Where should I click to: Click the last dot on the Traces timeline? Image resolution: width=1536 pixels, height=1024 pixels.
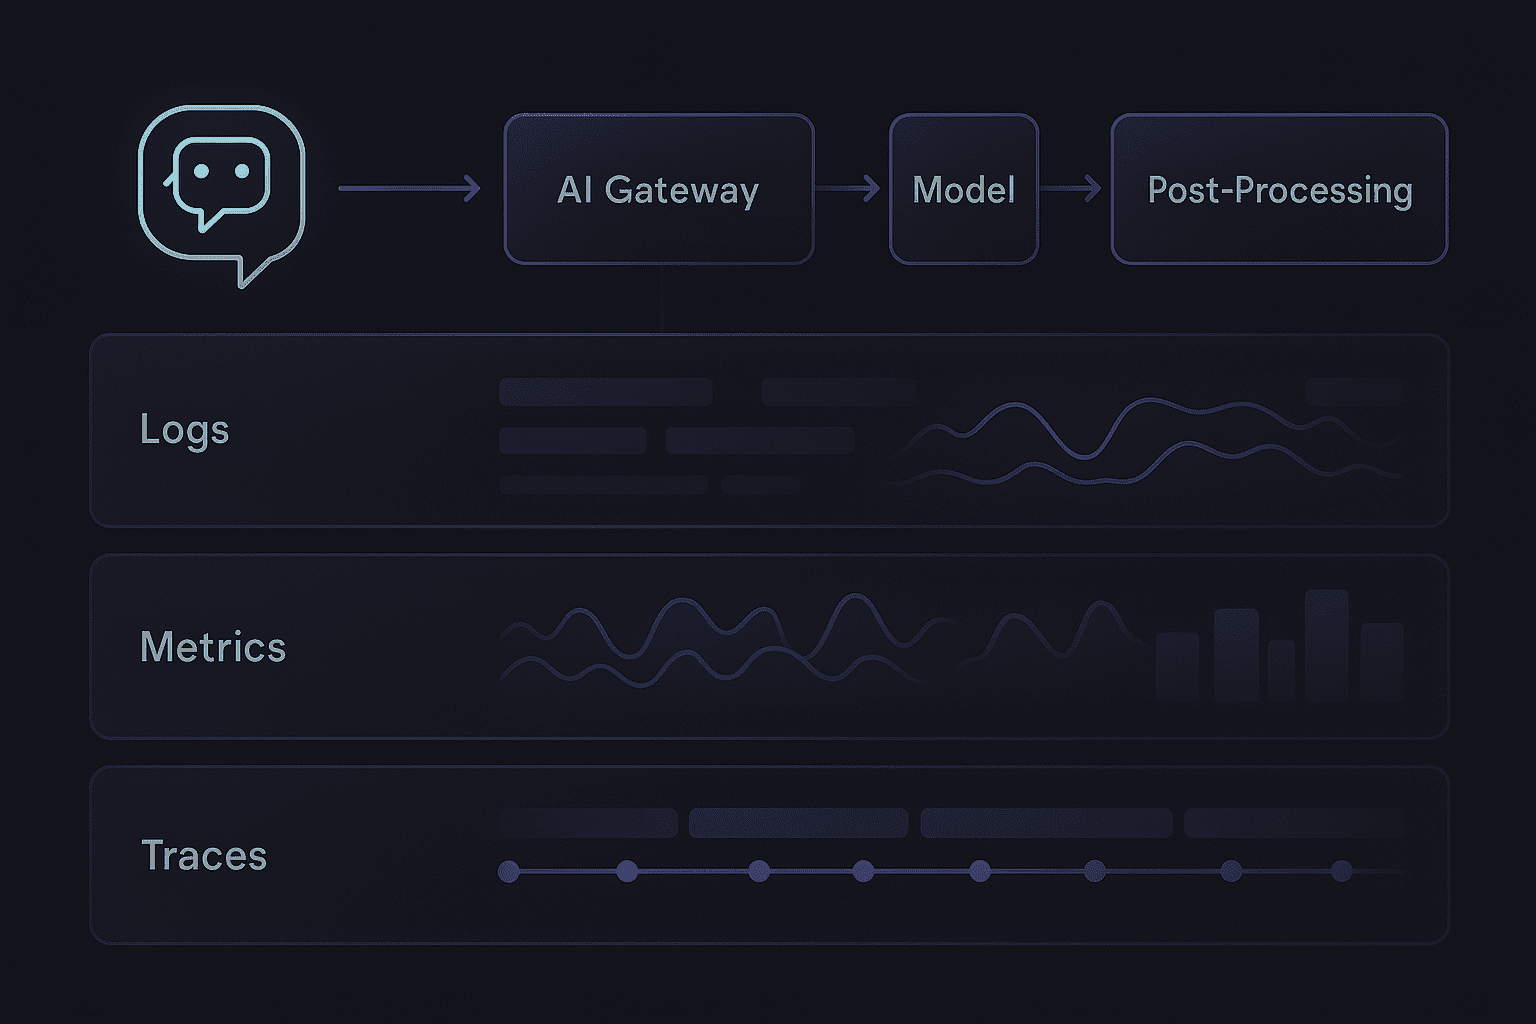tap(1342, 871)
